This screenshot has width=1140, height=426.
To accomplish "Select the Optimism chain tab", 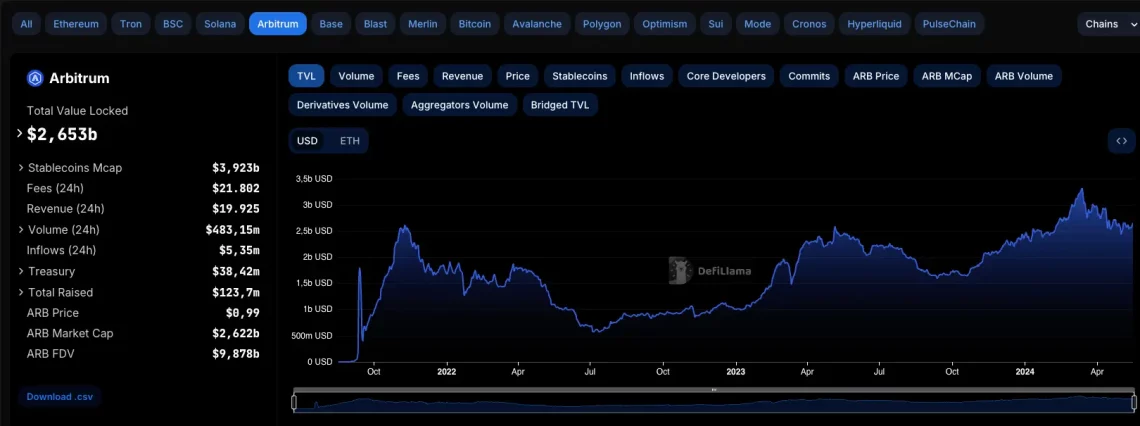I will click(x=665, y=24).
